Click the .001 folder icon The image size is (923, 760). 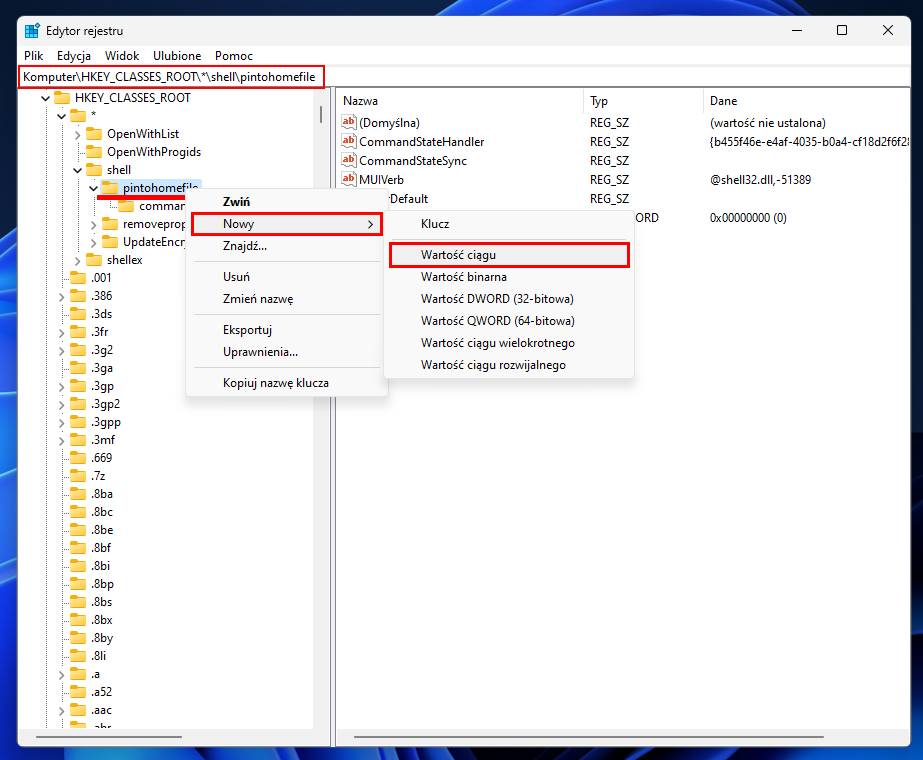click(x=78, y=278)
